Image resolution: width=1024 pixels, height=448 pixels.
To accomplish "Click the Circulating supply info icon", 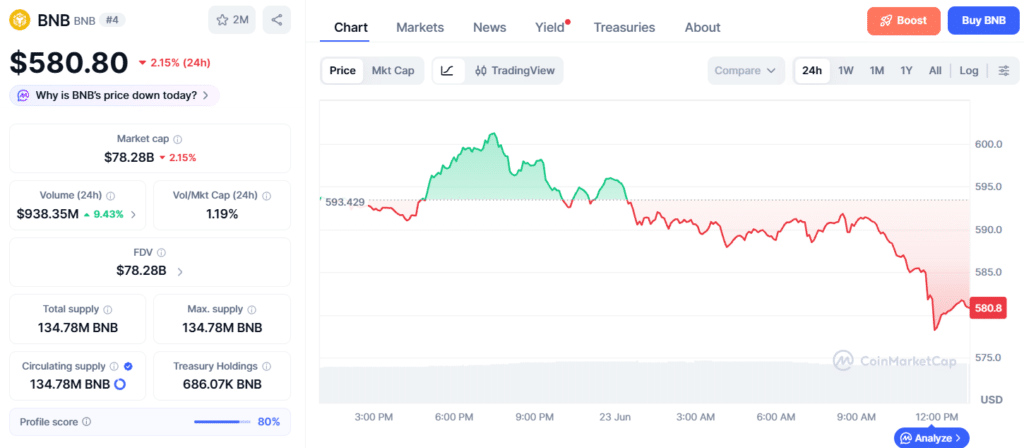I will tap(114, 366).
